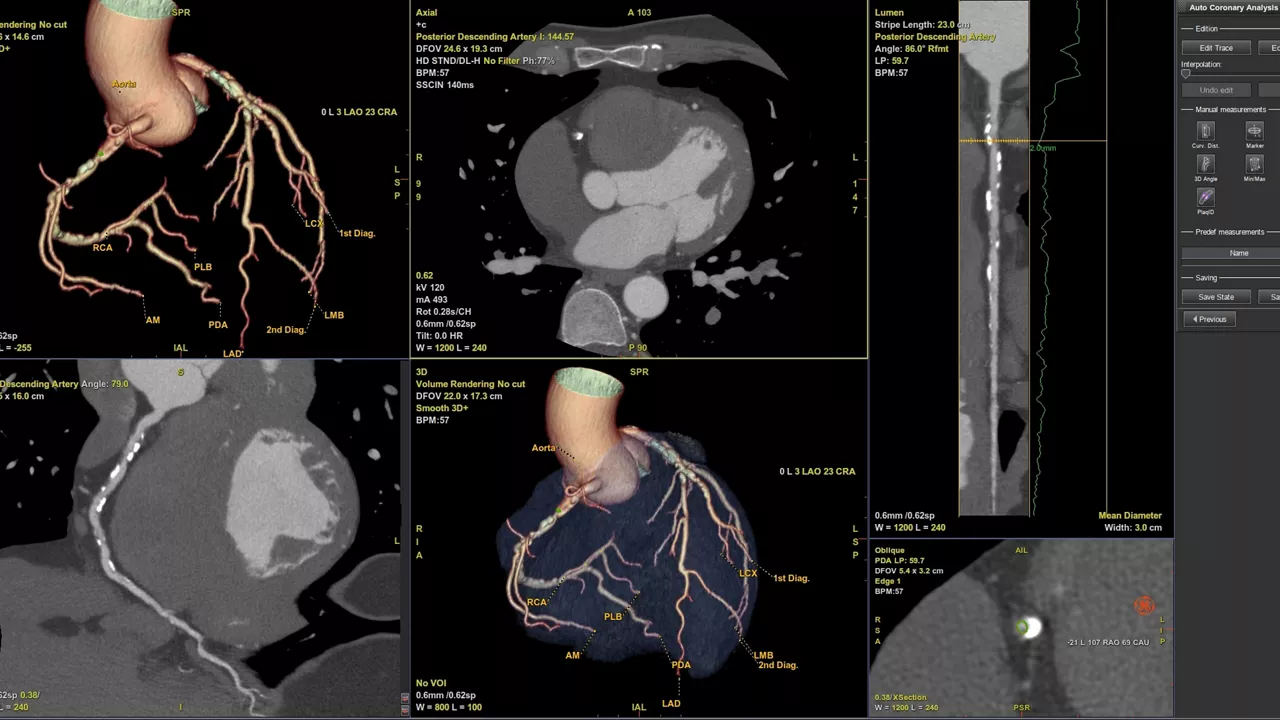
Task: Click the orange compass icon in oblique view
Action: click(x=1145, y=606)
